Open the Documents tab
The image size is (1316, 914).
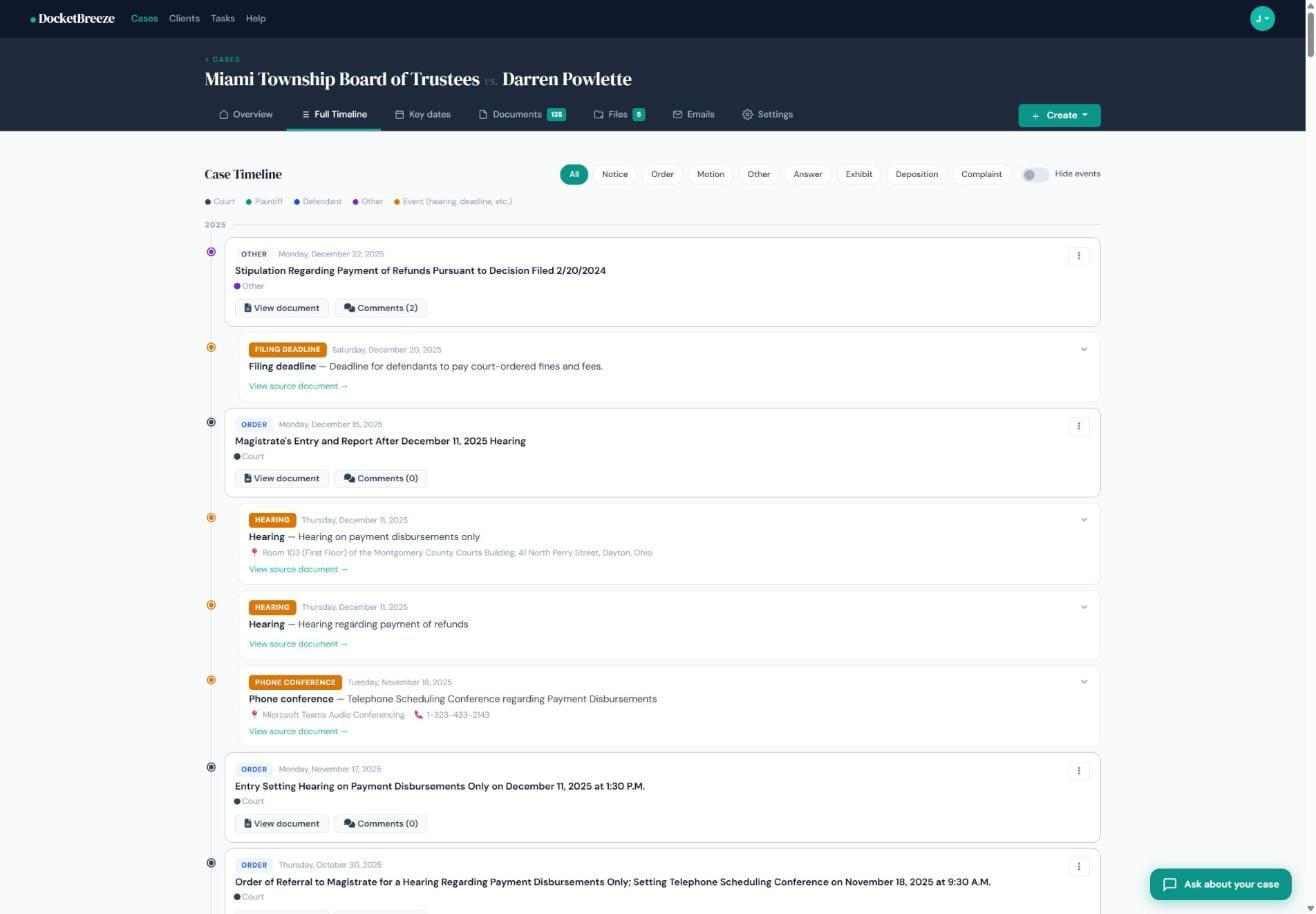[x=522, y=114]
